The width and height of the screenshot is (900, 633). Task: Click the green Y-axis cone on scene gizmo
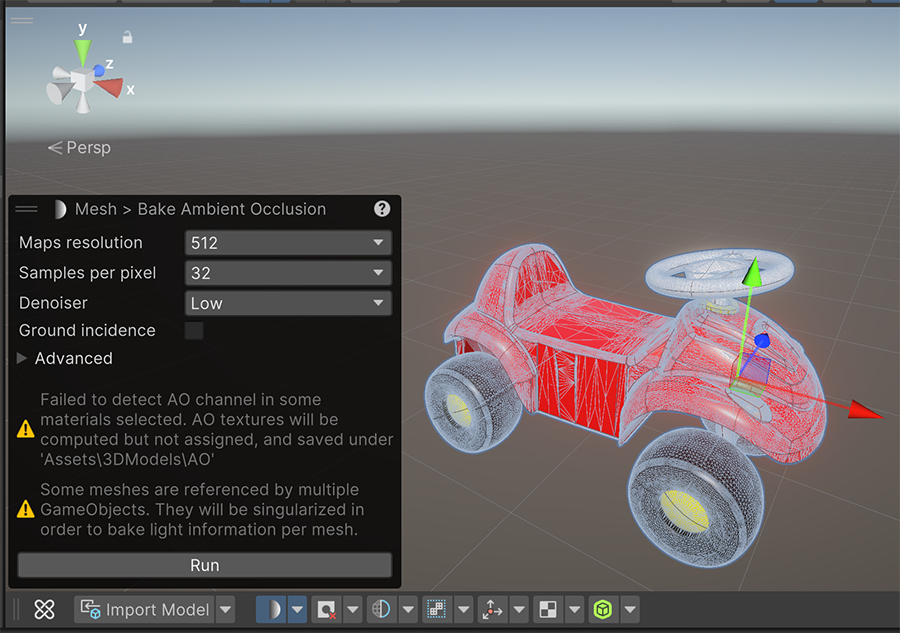(83, 52)
